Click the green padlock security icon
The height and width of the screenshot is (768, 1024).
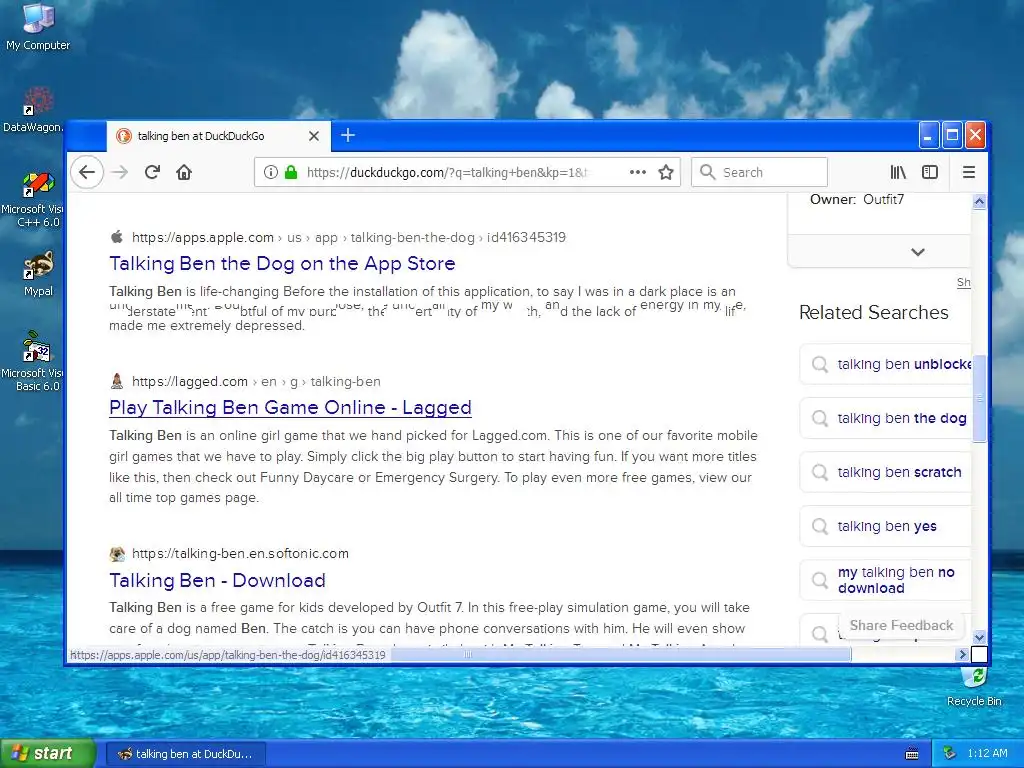pos(291,172)
